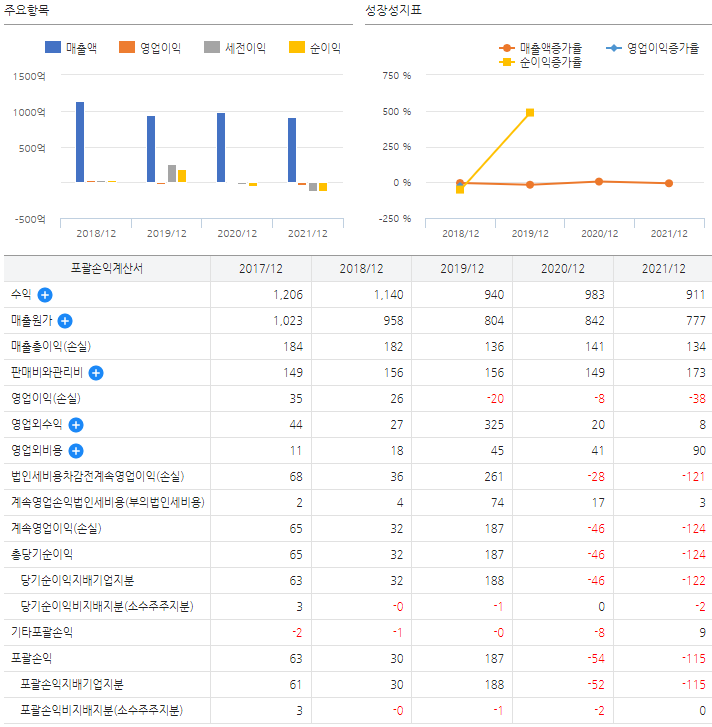Toggle 순이익 legend yellow swatch
The height and width of the screenshot is (727, 712).
[x=297, y=47]
